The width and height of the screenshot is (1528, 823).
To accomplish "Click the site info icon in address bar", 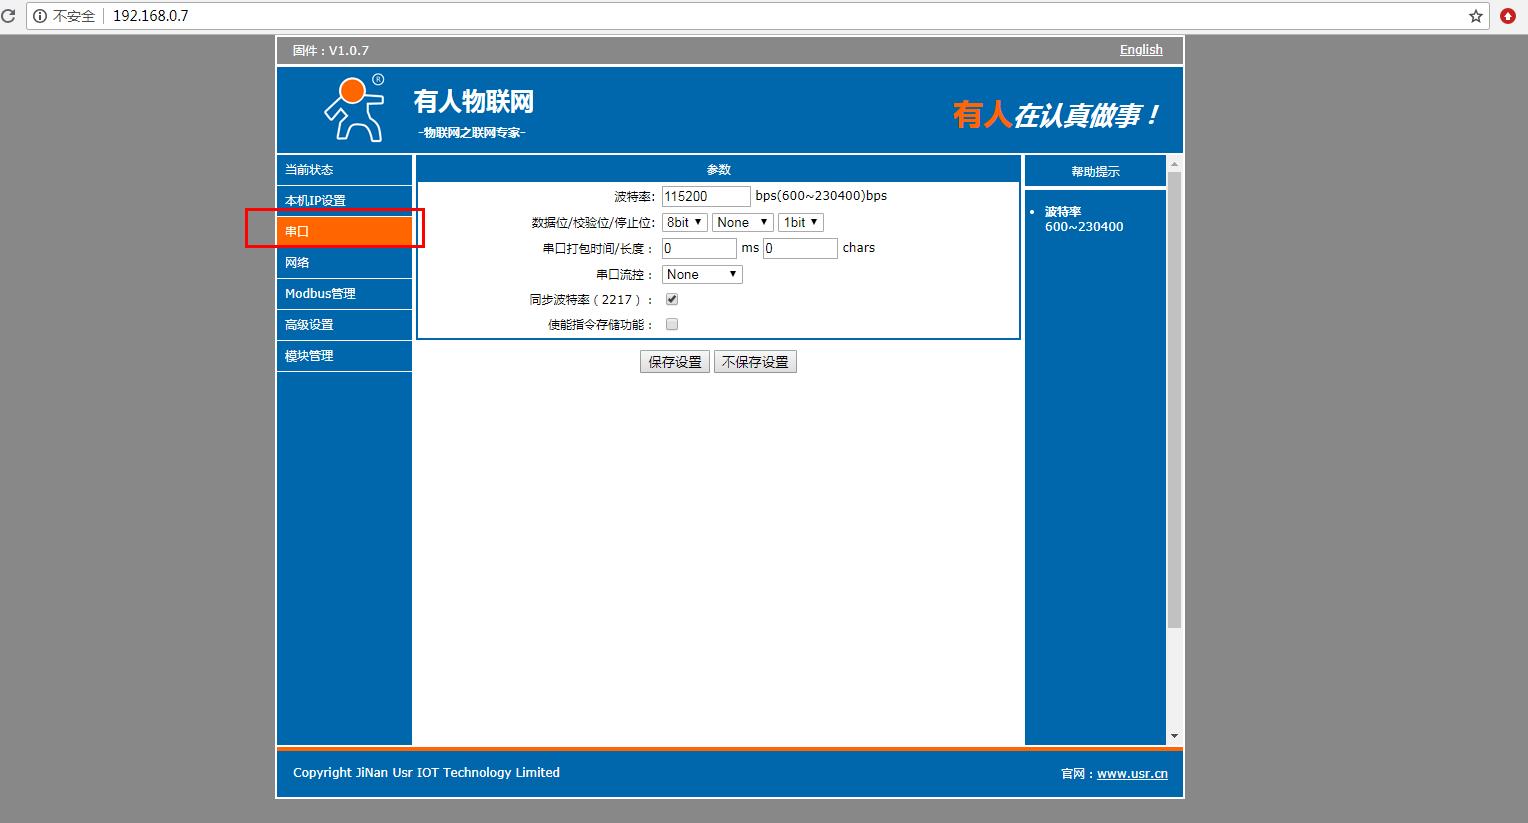I will click(x=40, y=16).
